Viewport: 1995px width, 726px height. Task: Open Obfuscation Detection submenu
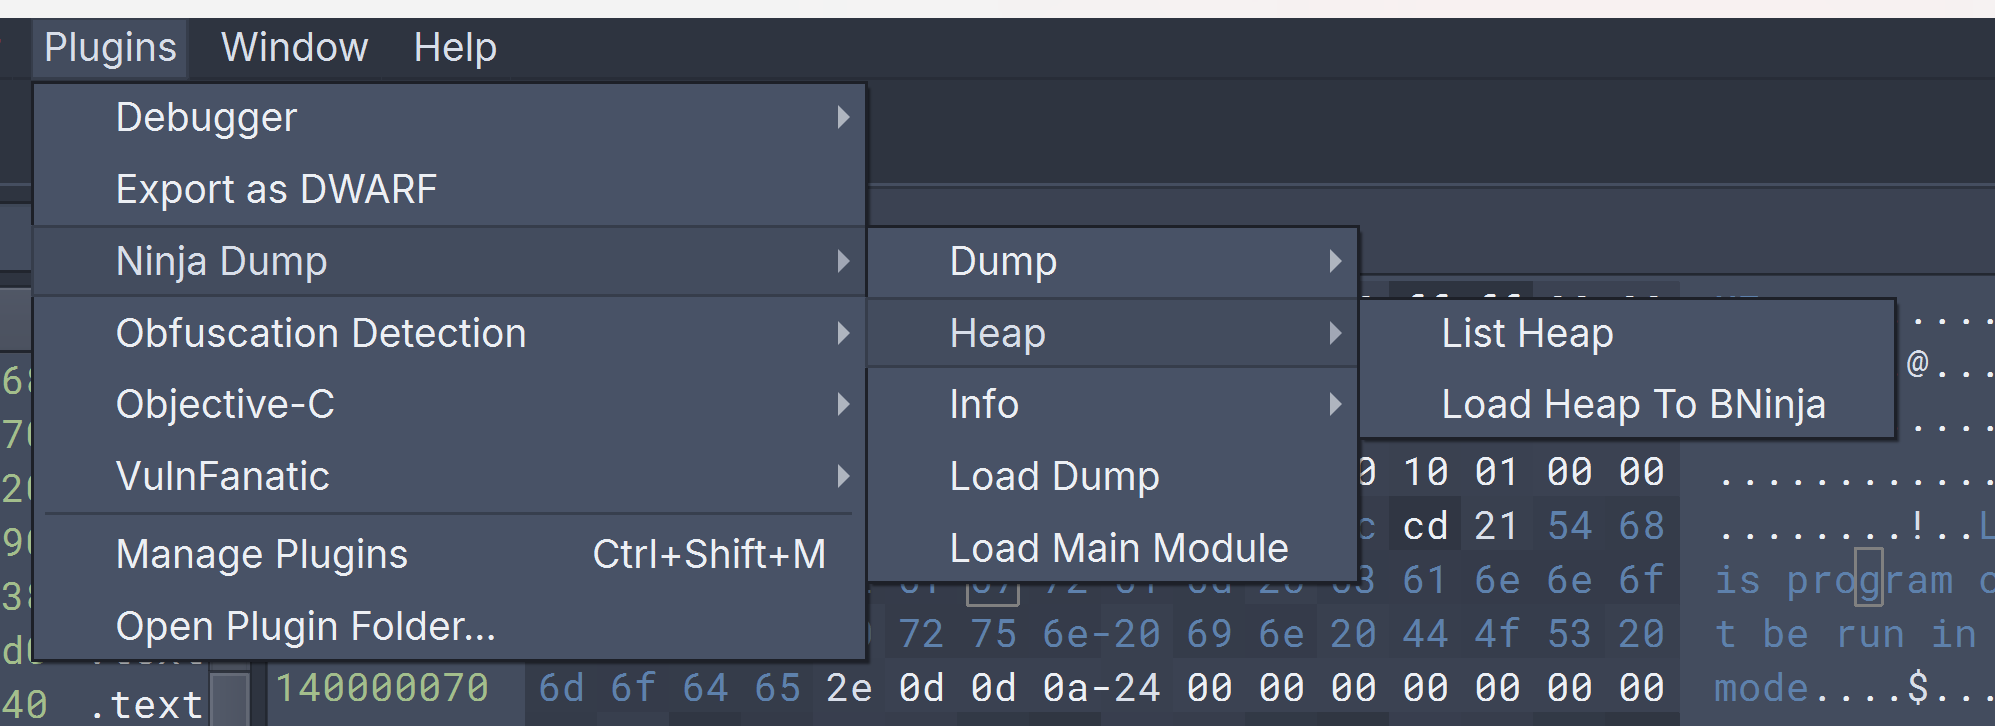pyautogui.click(x=449, y=333)
